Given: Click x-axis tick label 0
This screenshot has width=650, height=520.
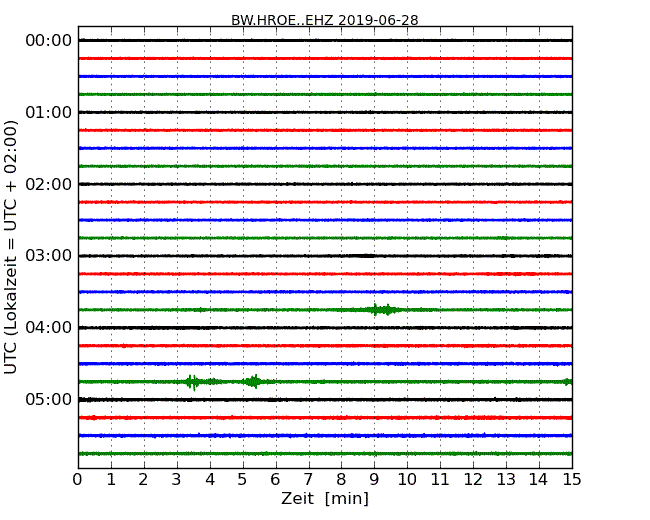Looking at the screenshot, I should coord(78,480).
